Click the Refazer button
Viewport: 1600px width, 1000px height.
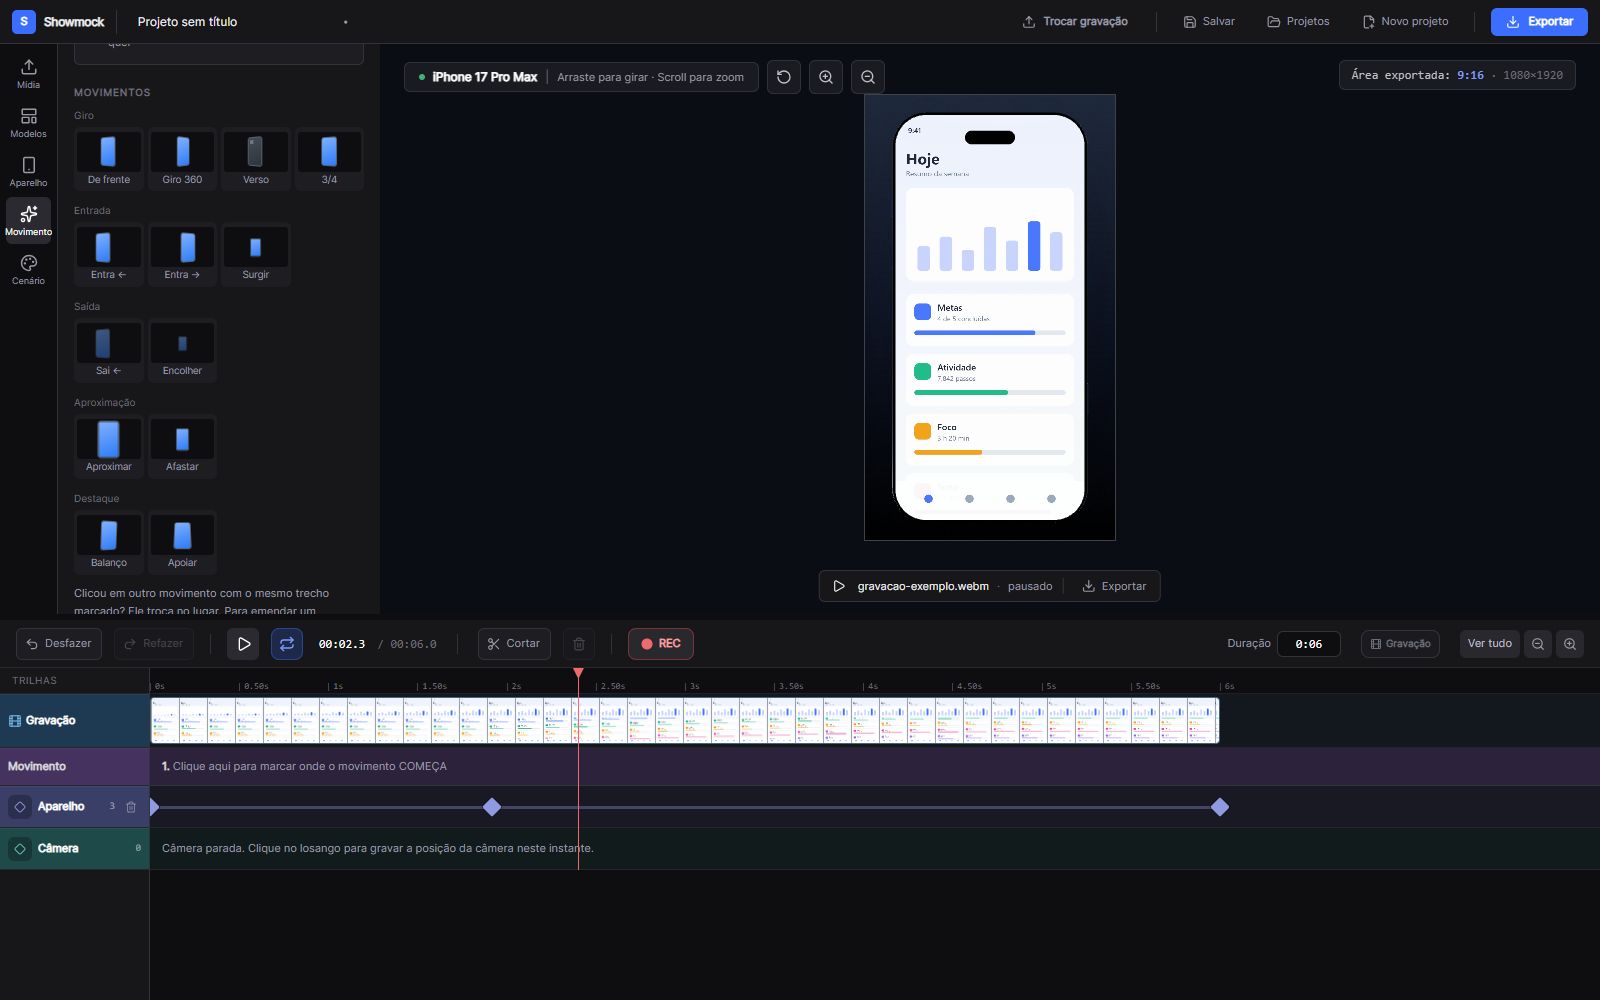(154, 644)
